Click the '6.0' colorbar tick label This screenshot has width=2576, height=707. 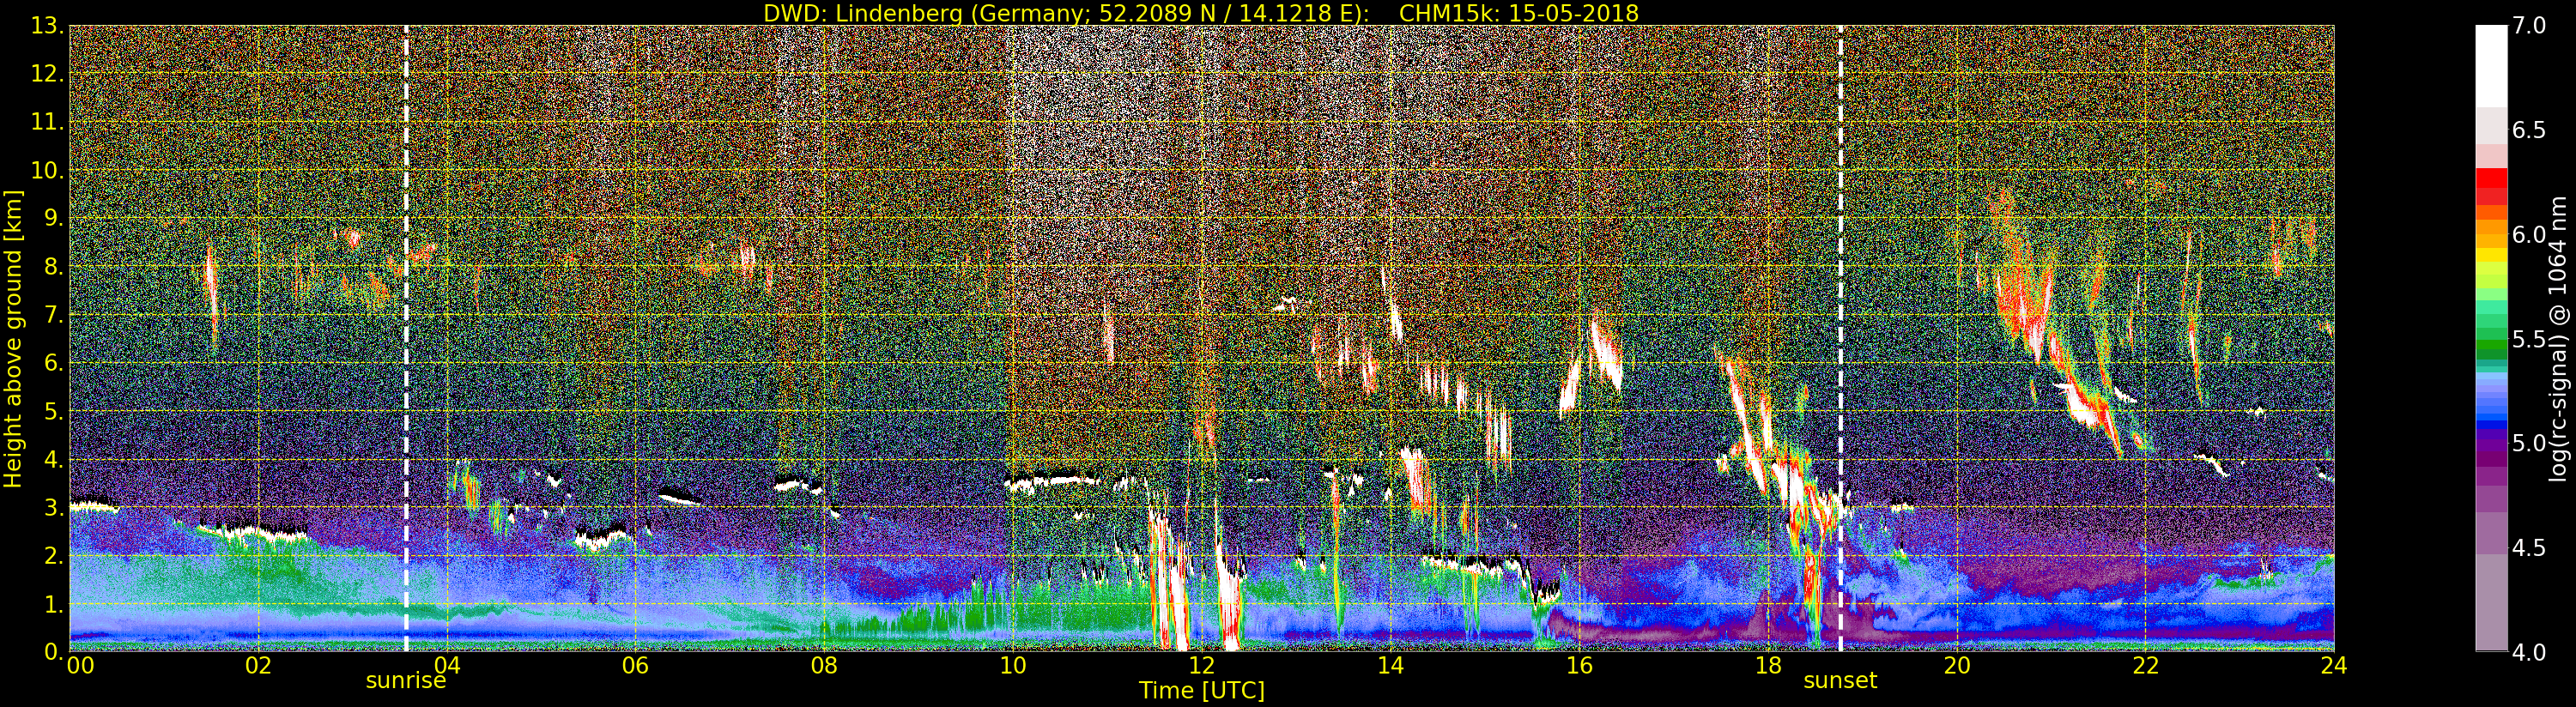[2529, 234]
